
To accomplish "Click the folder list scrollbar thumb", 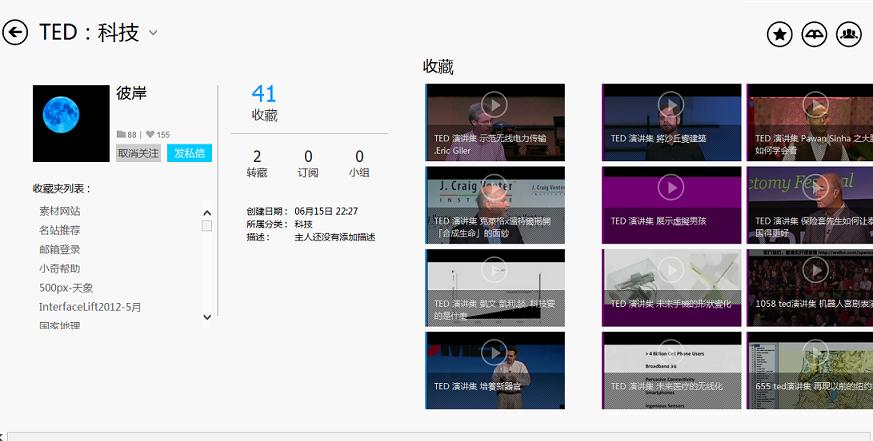I will pyautogui.click(x=207, y=226).
